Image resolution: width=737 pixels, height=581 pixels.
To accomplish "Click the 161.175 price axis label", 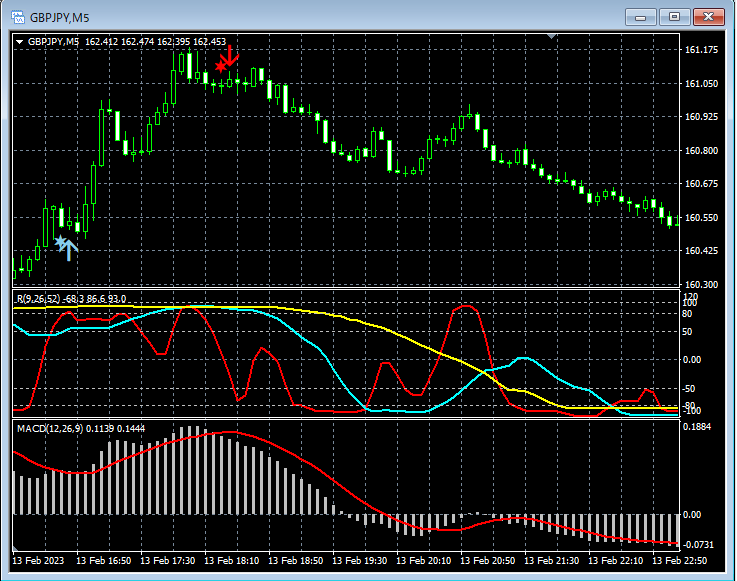I will coord(702,50).
